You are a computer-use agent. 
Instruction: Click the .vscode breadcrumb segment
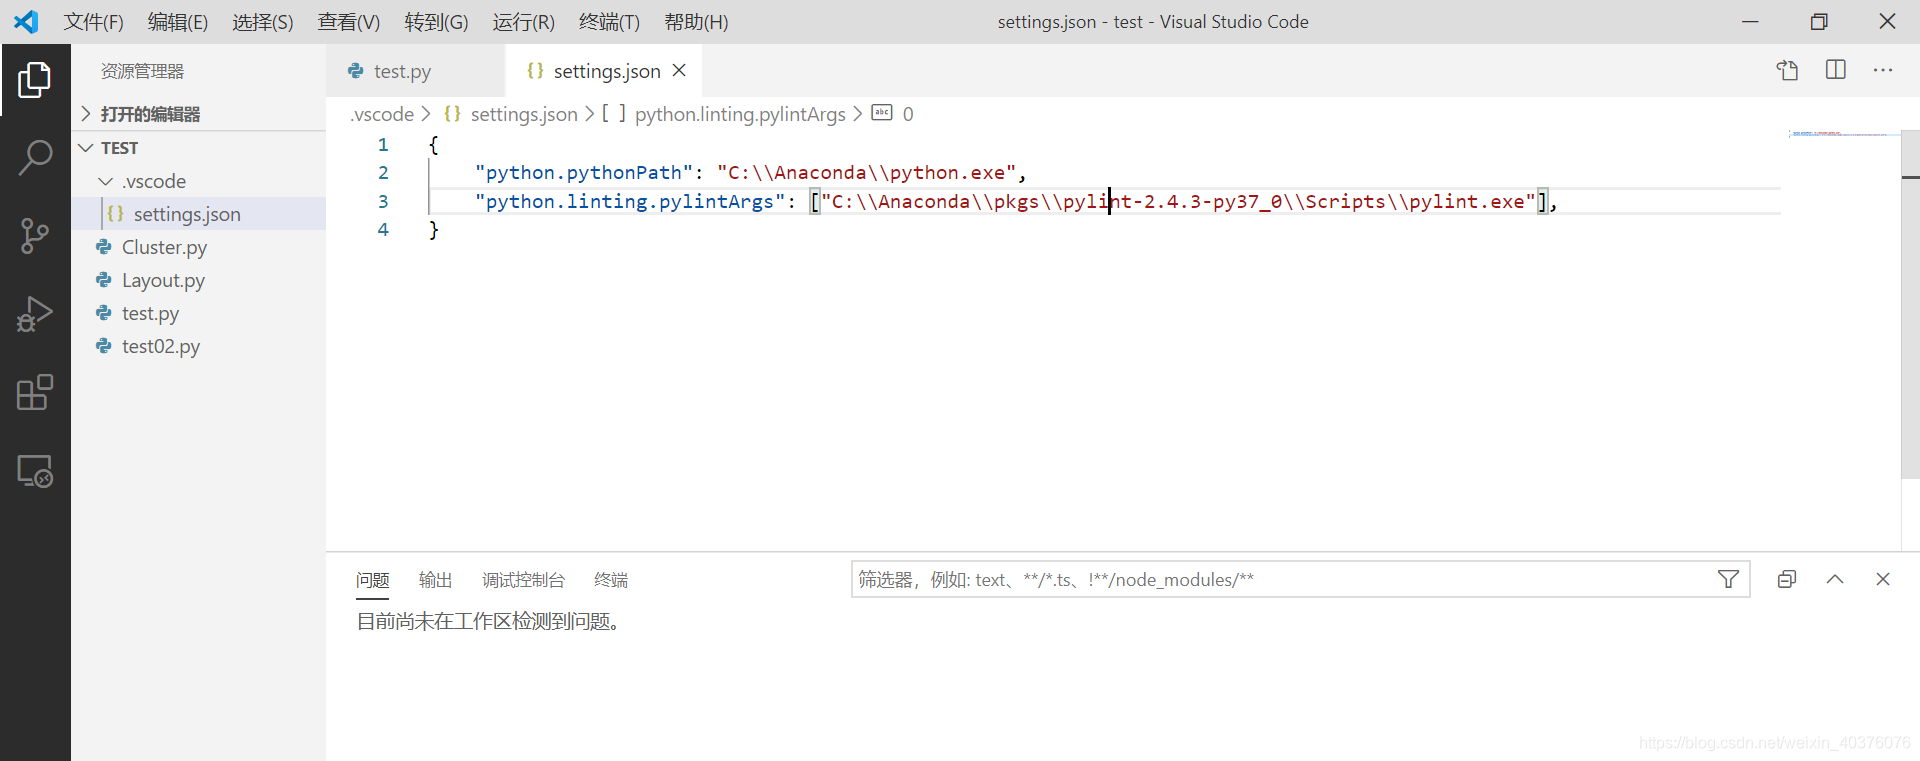pyautogui.click(x=382, y=114)
